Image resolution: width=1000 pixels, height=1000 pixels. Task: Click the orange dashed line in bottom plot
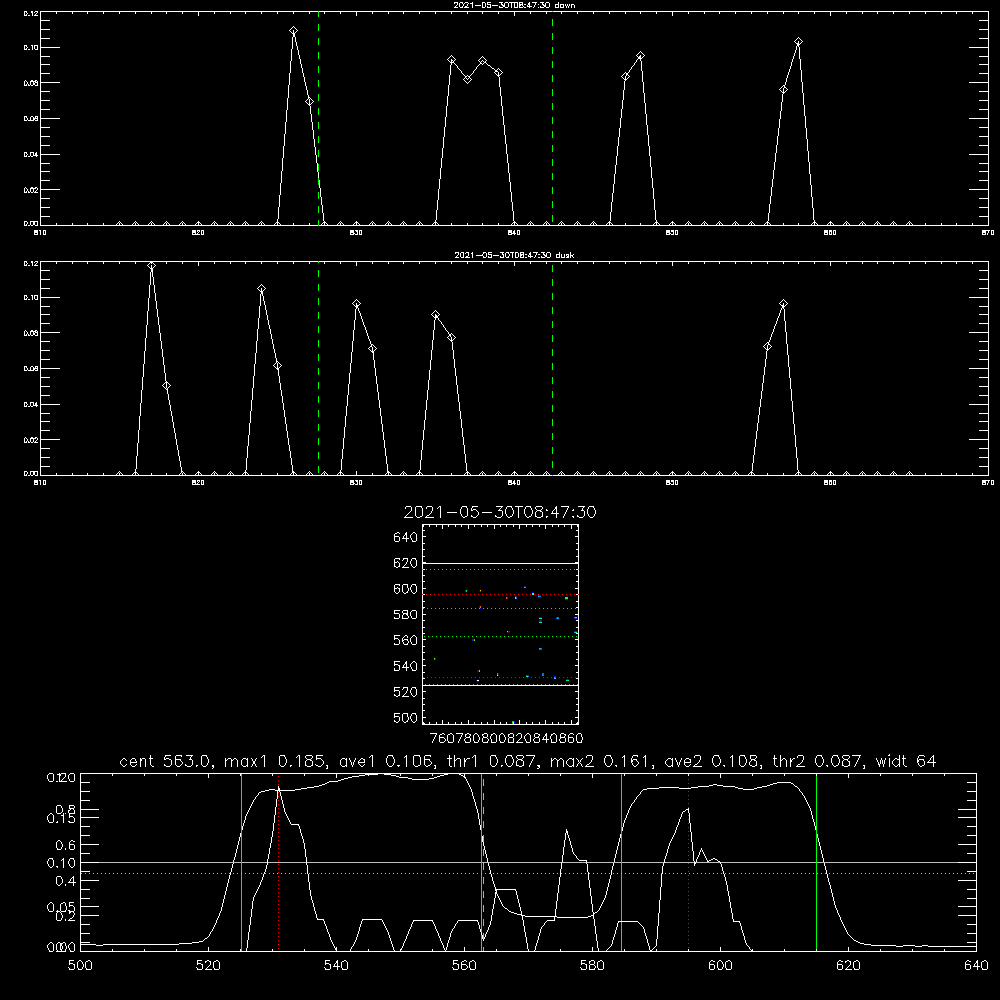pos(483,861)
